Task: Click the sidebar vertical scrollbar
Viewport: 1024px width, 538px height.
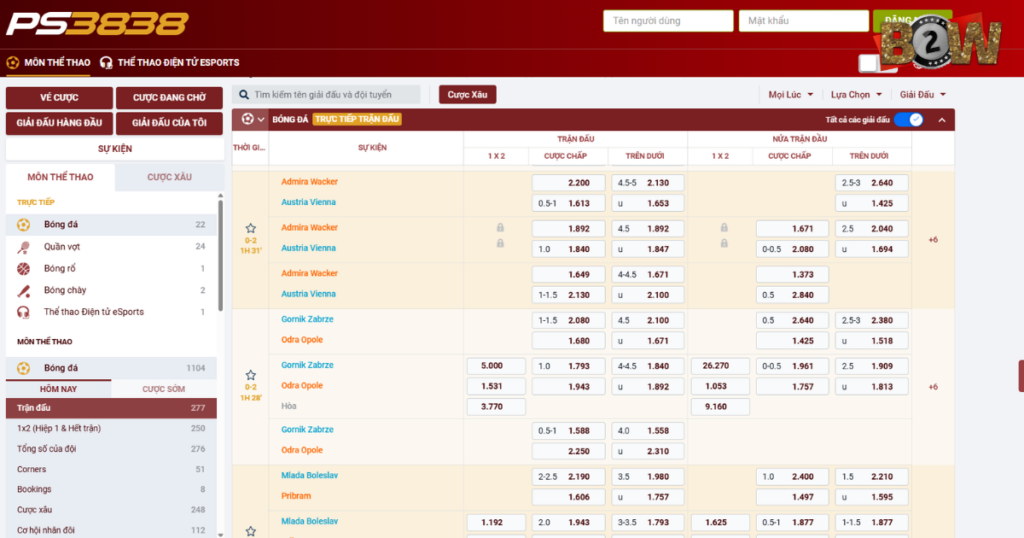Action: point(220,255)
